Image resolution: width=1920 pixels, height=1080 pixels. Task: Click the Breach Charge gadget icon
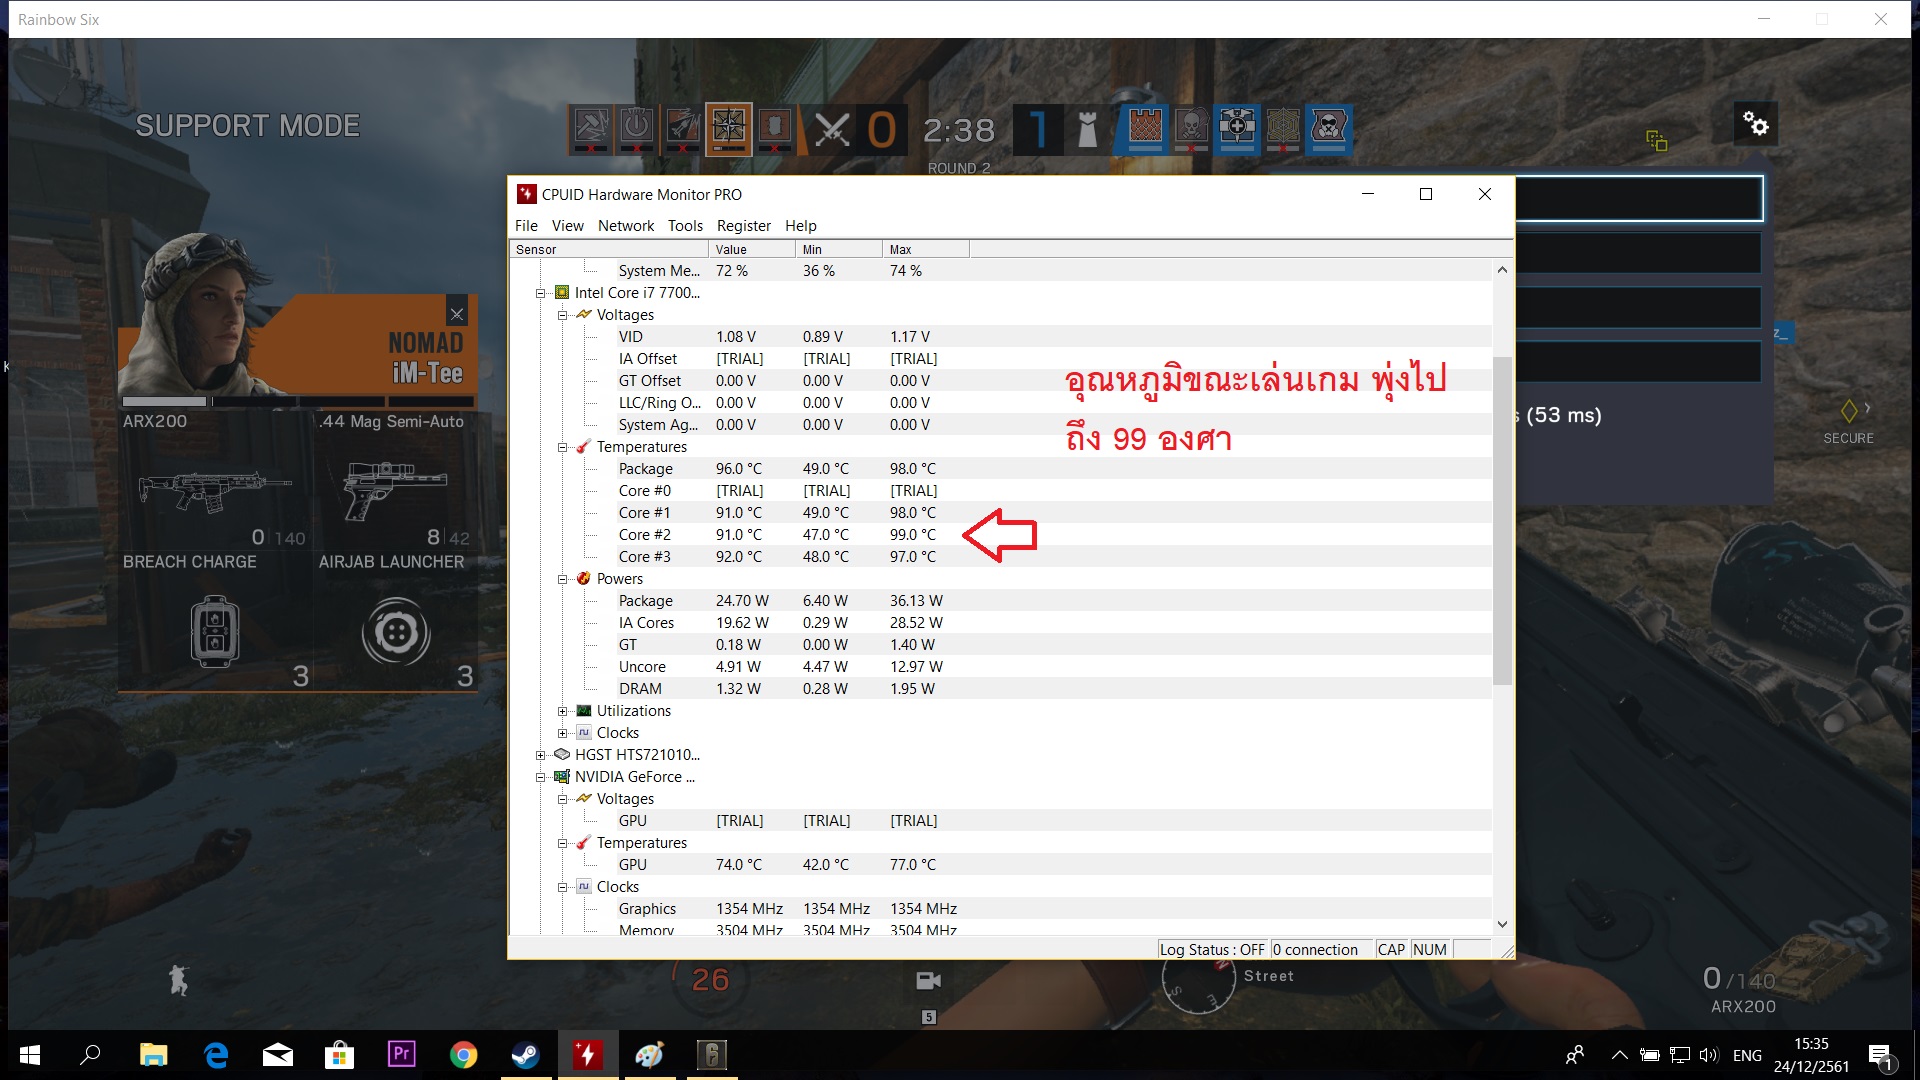coord(215,631)
